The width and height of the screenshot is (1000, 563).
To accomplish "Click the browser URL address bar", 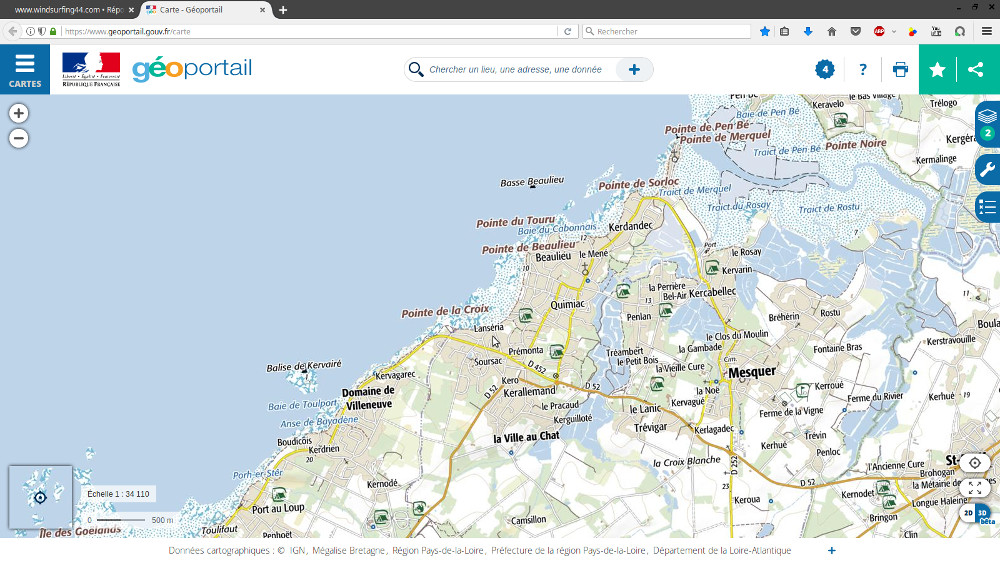I will tap(309, 31).
